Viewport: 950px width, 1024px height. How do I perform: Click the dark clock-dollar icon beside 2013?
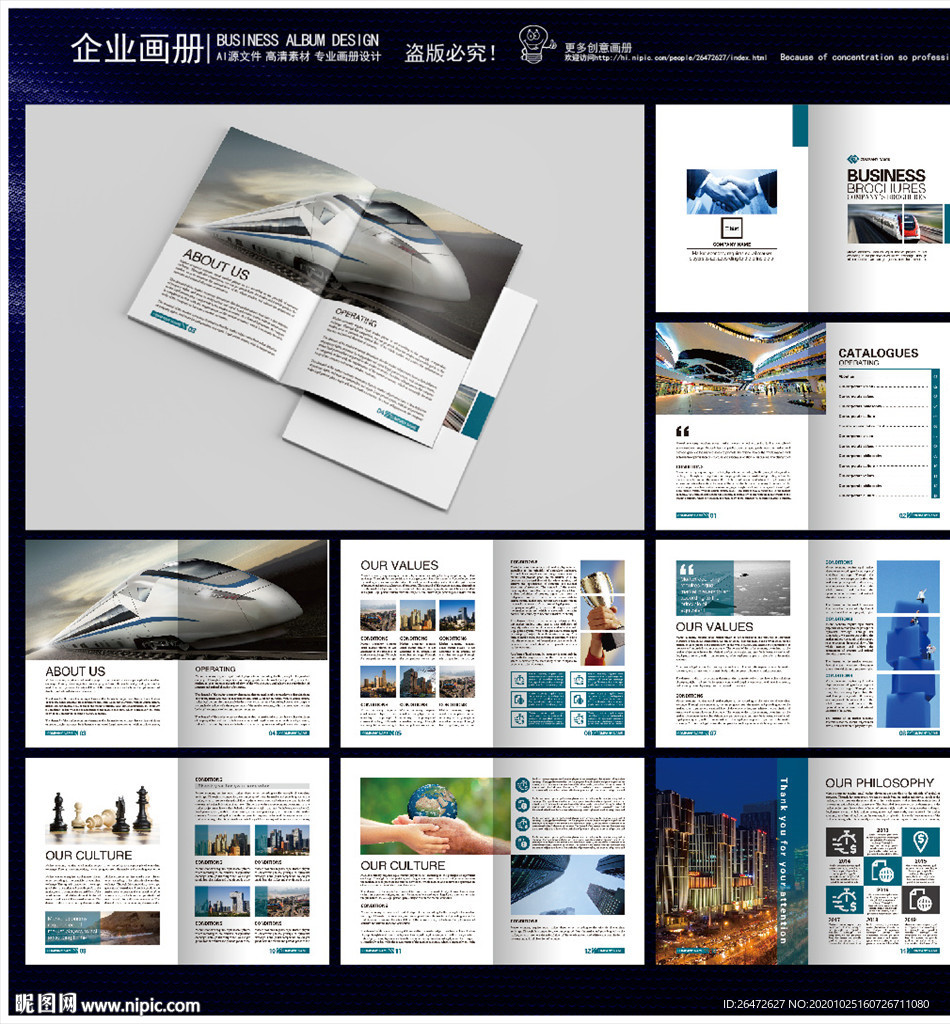pyautogui.click(x=844, y=842)
